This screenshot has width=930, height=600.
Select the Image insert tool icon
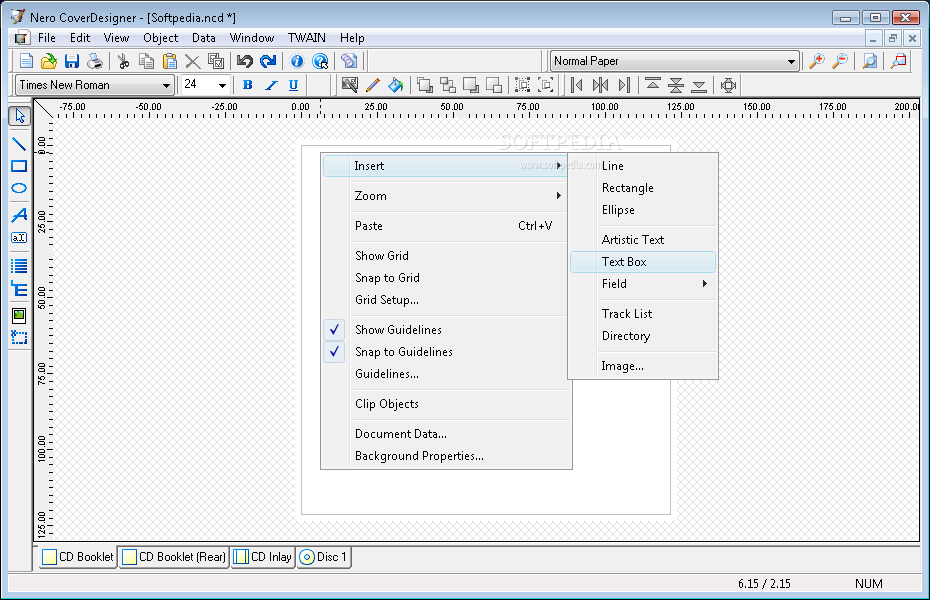[19, 315]
